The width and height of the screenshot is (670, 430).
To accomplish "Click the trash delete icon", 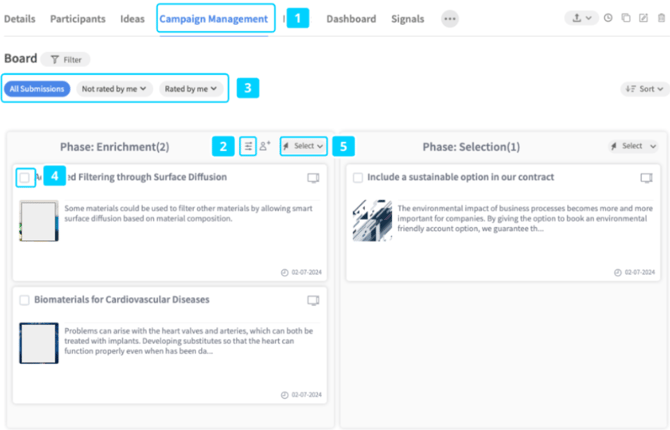I will click(661, 18).
